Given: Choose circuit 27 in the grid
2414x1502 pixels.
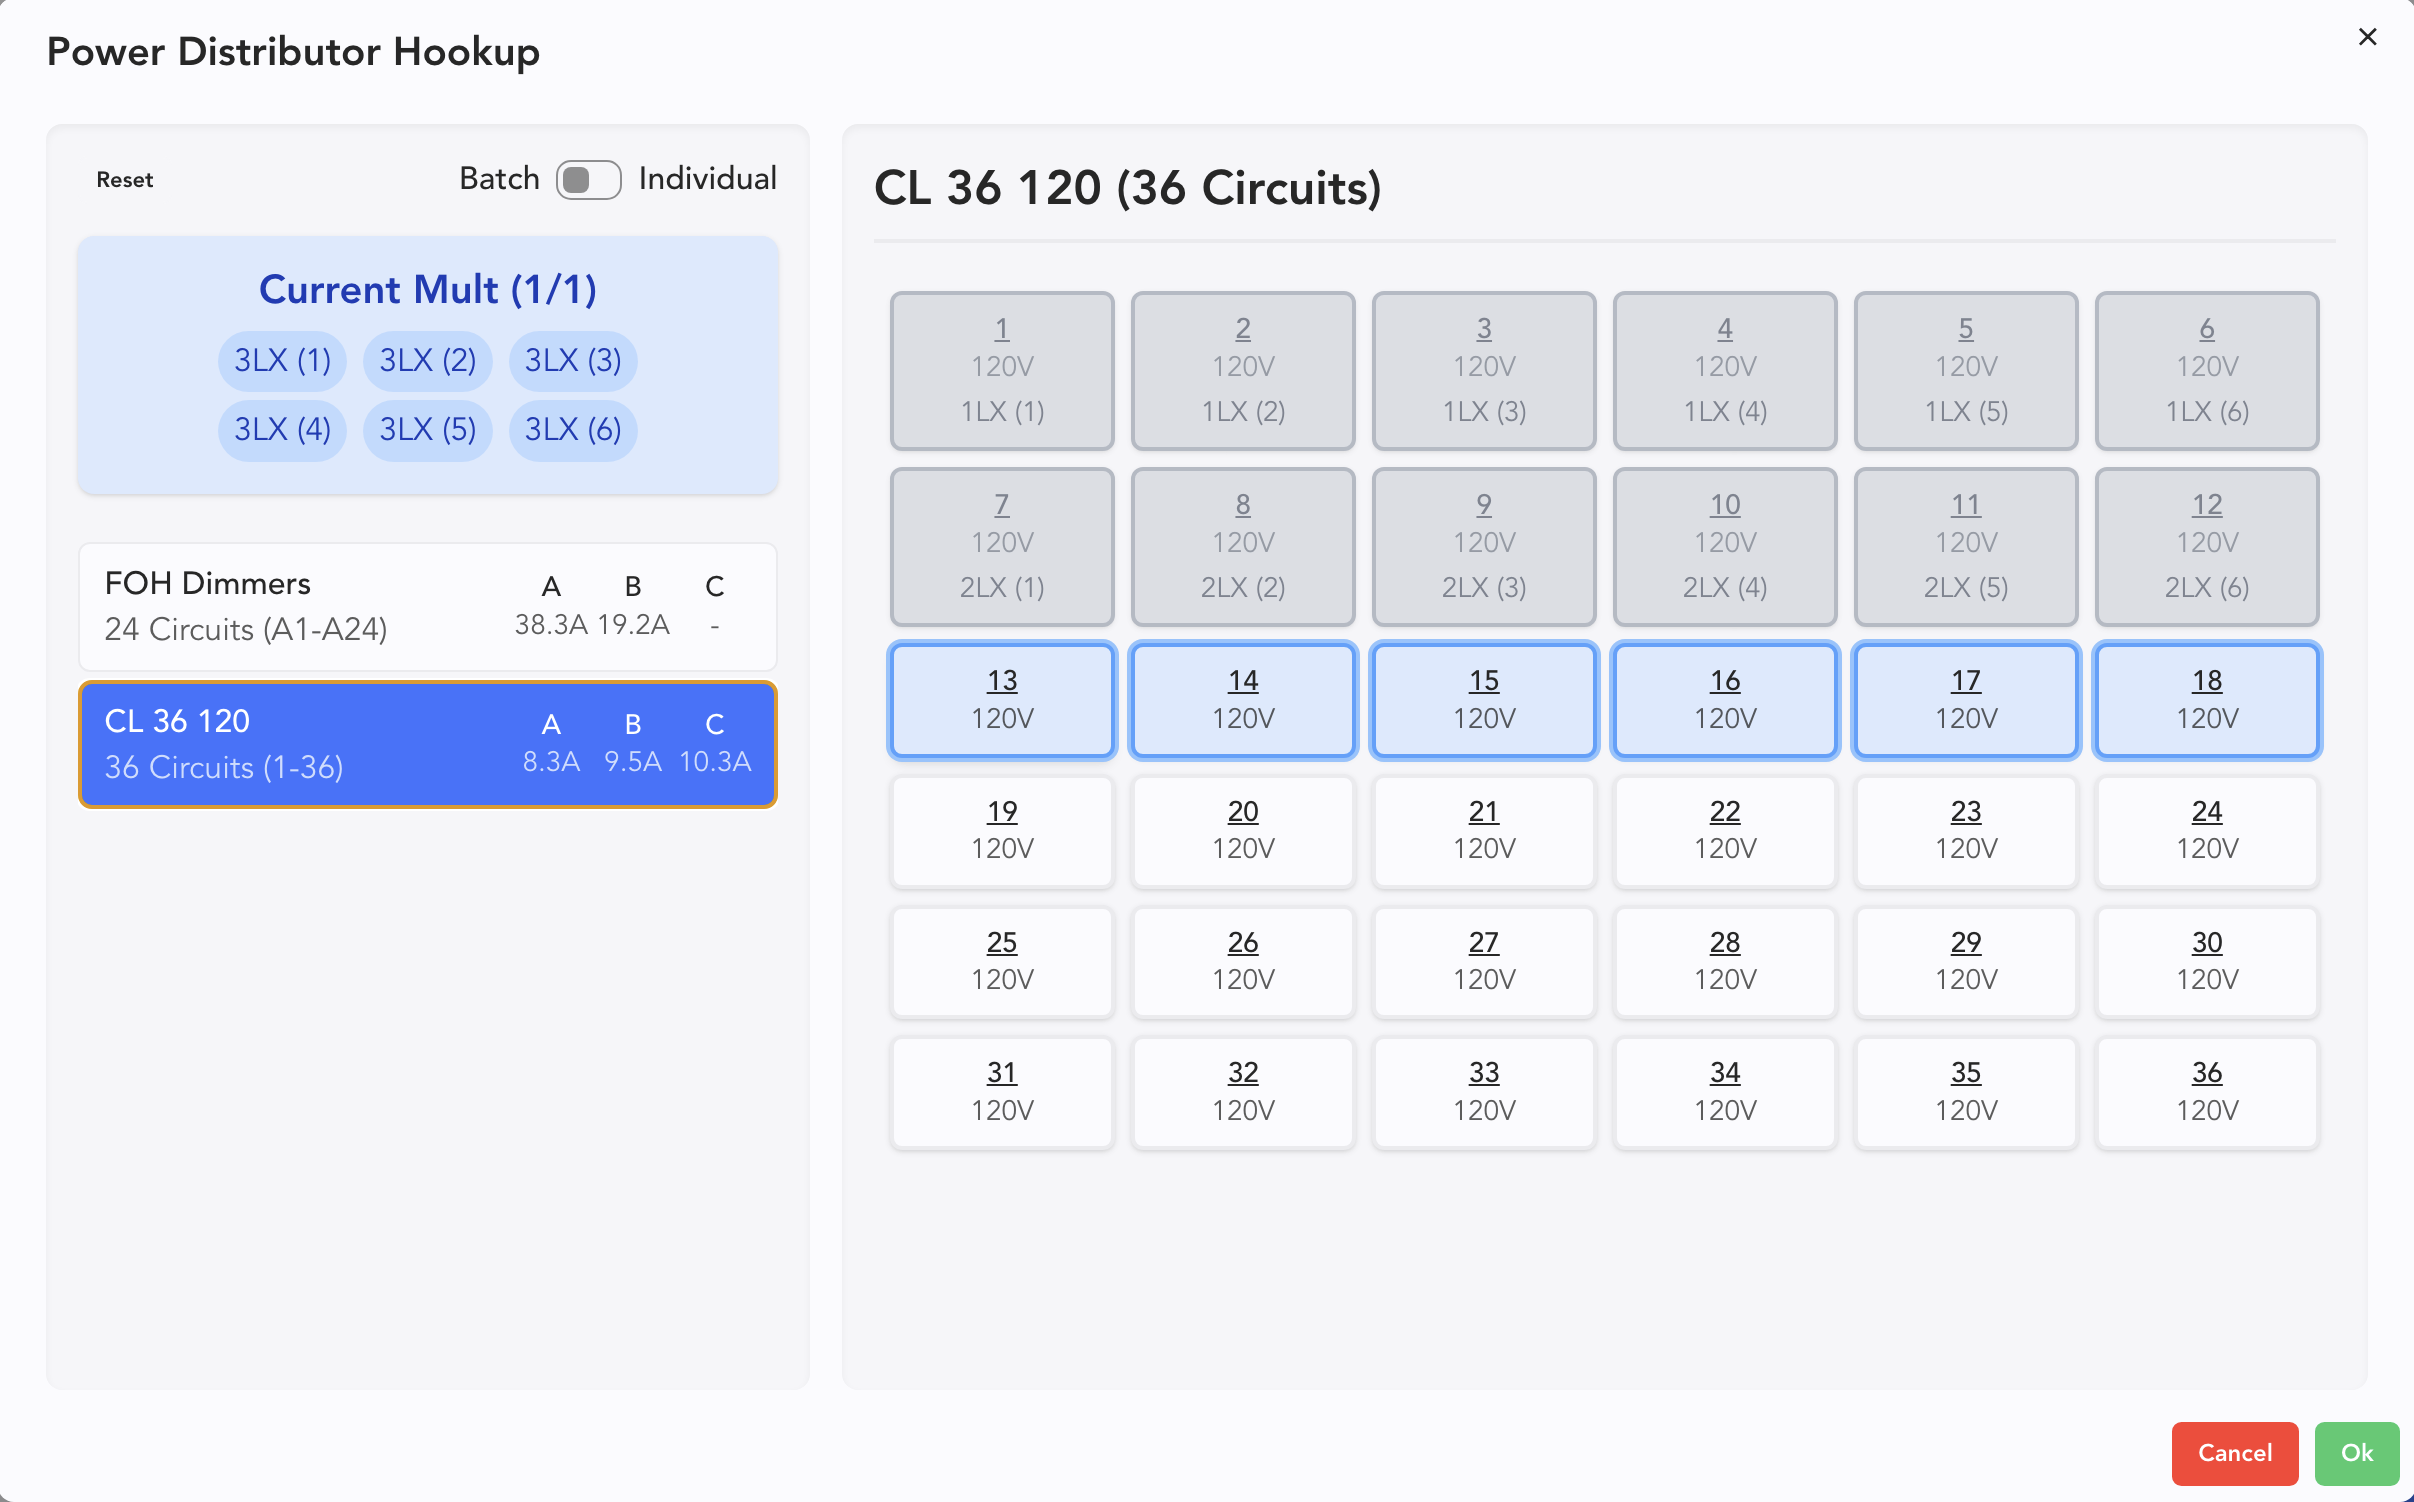Looking at the screenshot, I should (x=1484, y=960).
